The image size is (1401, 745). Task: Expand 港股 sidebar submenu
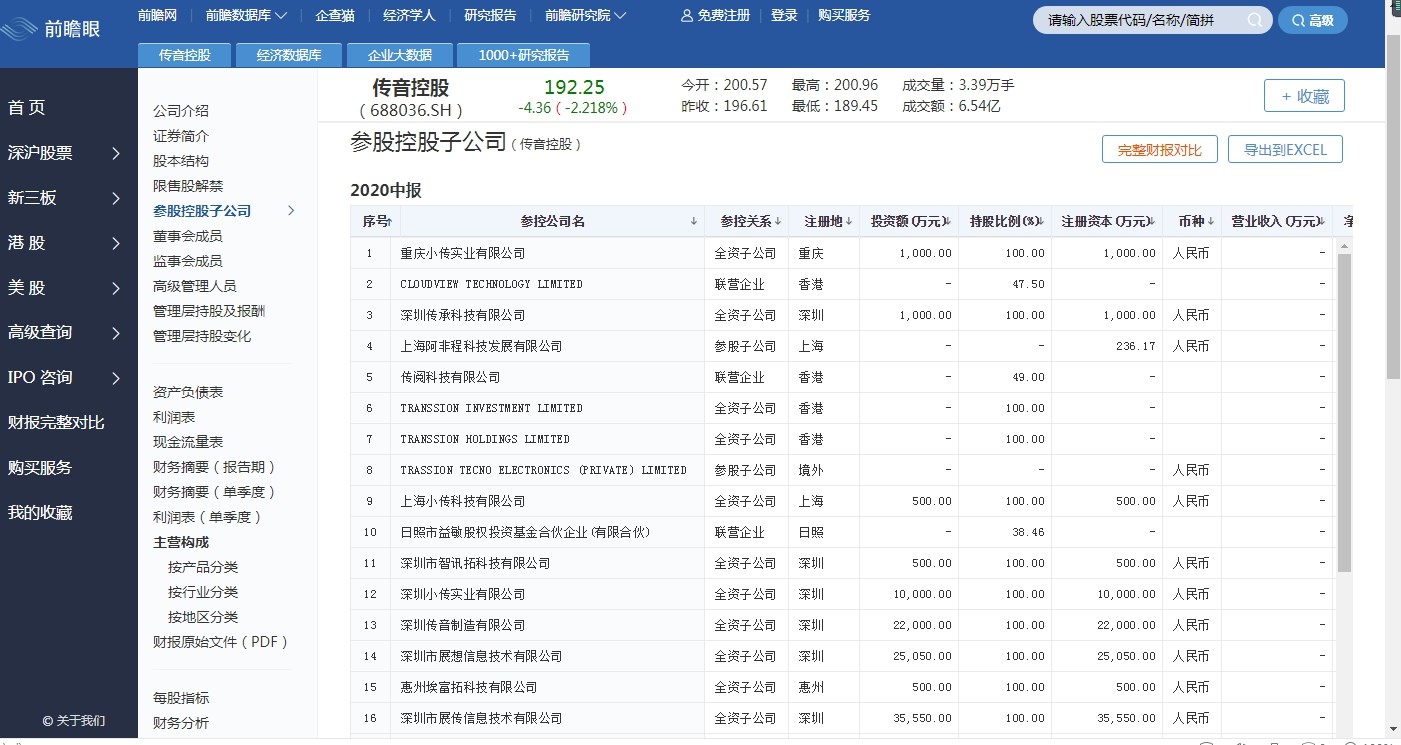click(x=116, y=243)
